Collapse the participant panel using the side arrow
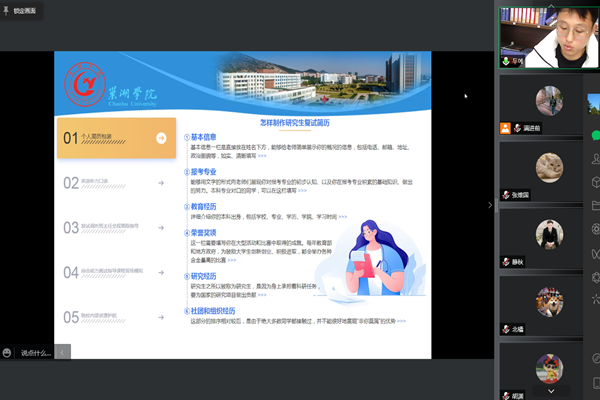This screenshot has width=600, height=400. pyautogui.click(x=490, y=205)
